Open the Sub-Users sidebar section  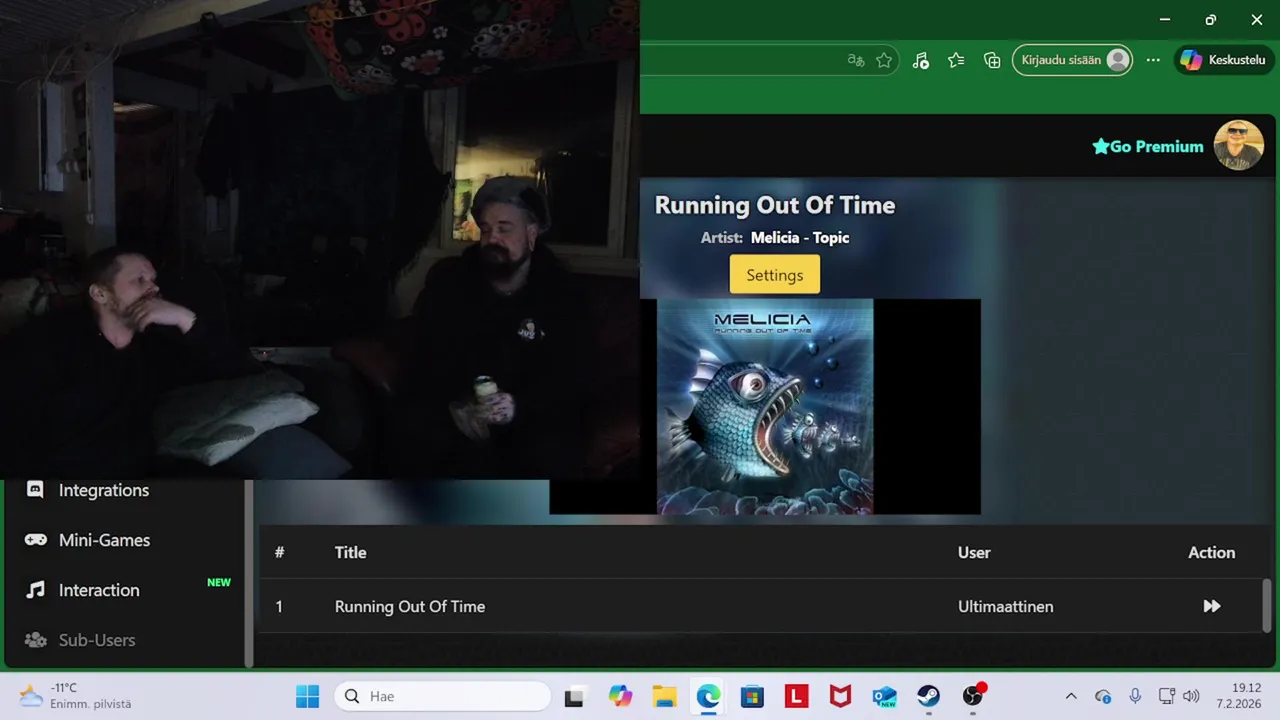click(96, 640)
